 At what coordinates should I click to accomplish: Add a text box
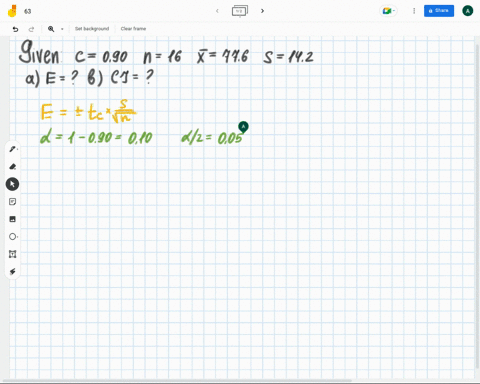click(13, 254)
